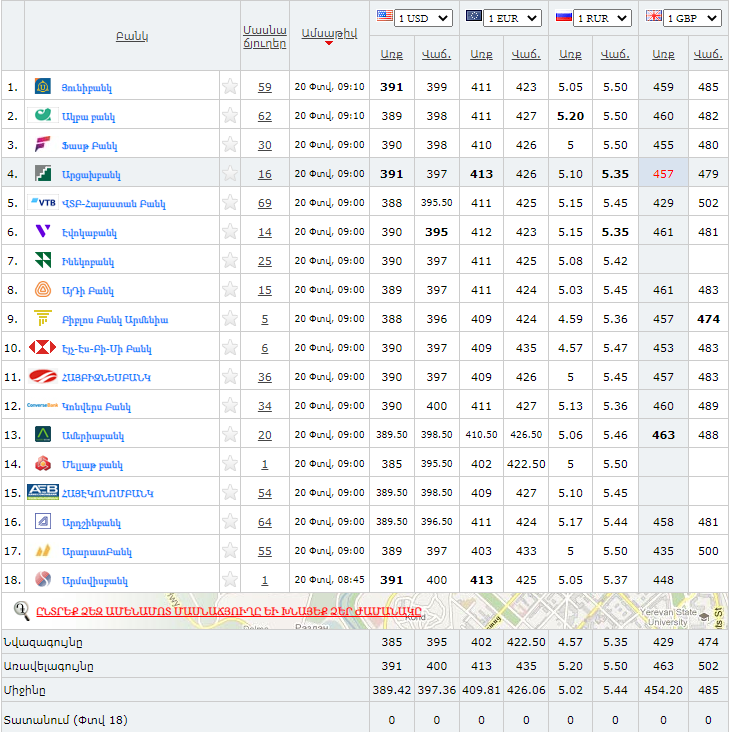The image size is (729, 732).
Task: Open the 1 EUR currency dropdown
Action: (513, 18)
